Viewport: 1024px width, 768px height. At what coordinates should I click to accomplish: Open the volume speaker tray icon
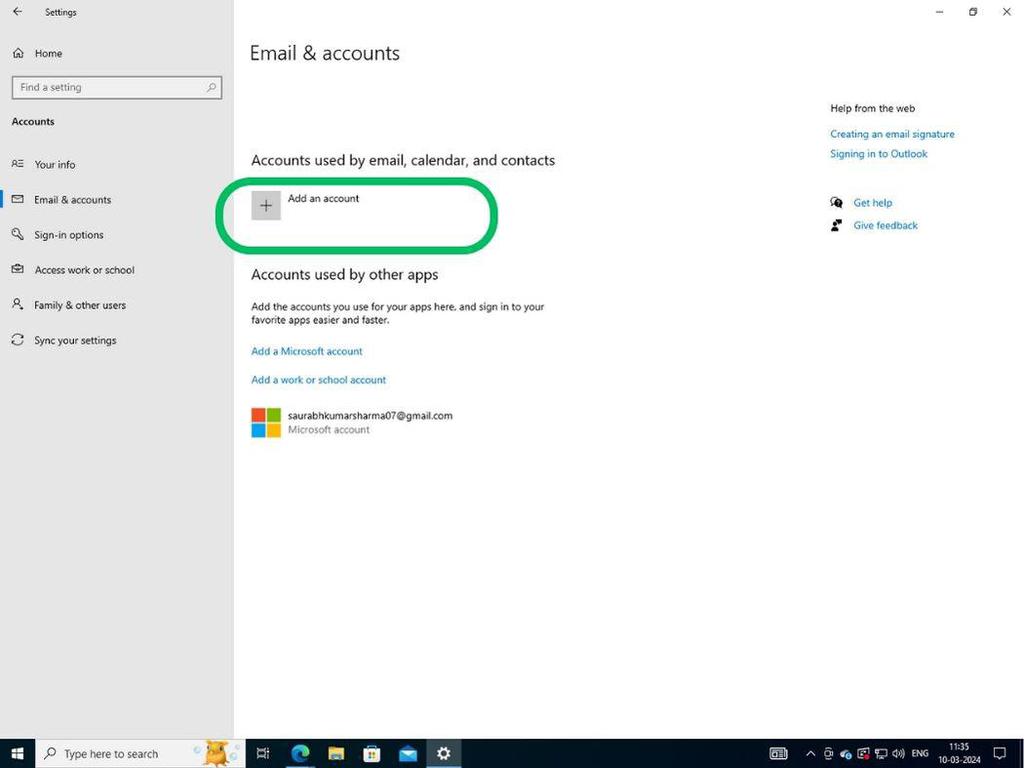899,754
